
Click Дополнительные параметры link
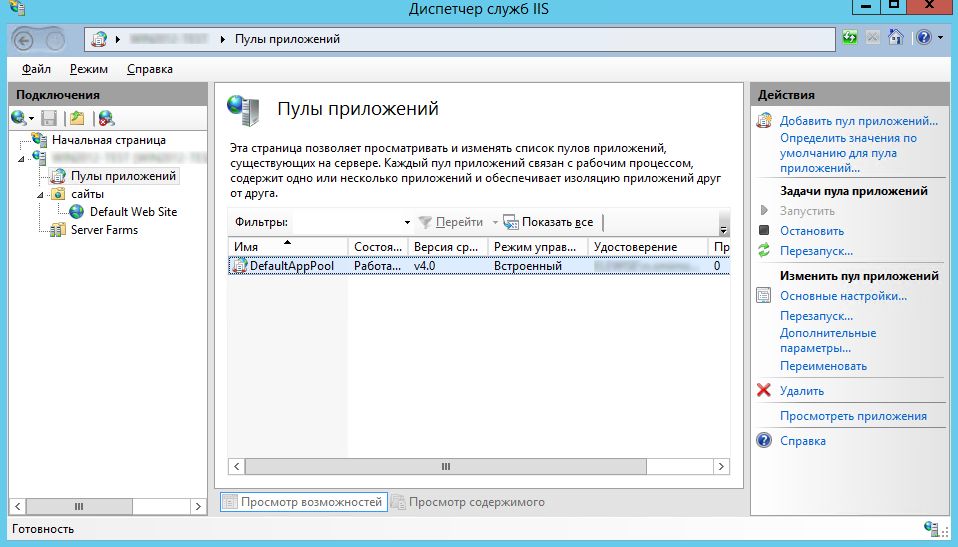[x=828, y=340]
